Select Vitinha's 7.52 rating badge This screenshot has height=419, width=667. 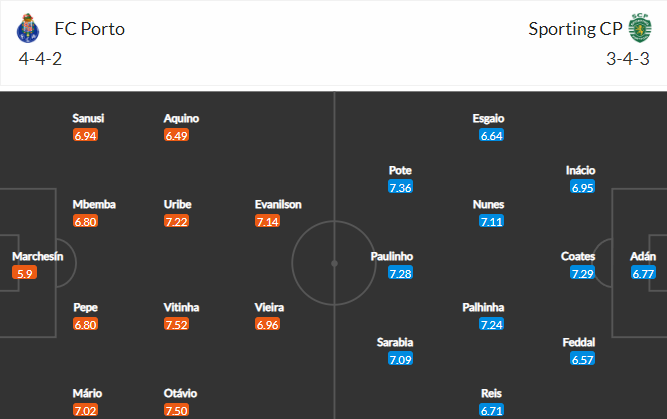(177, 325)
